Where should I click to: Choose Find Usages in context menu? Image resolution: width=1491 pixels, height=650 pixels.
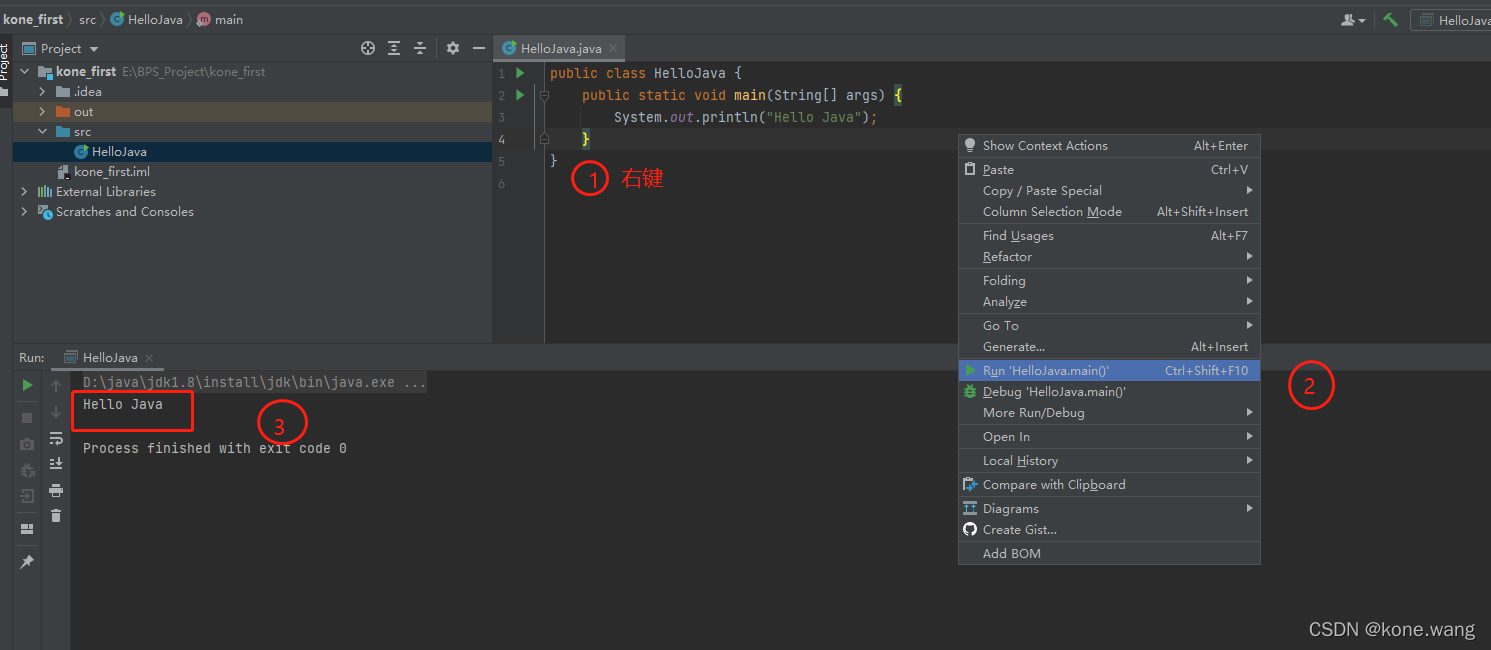click(x=1109, y=236)
